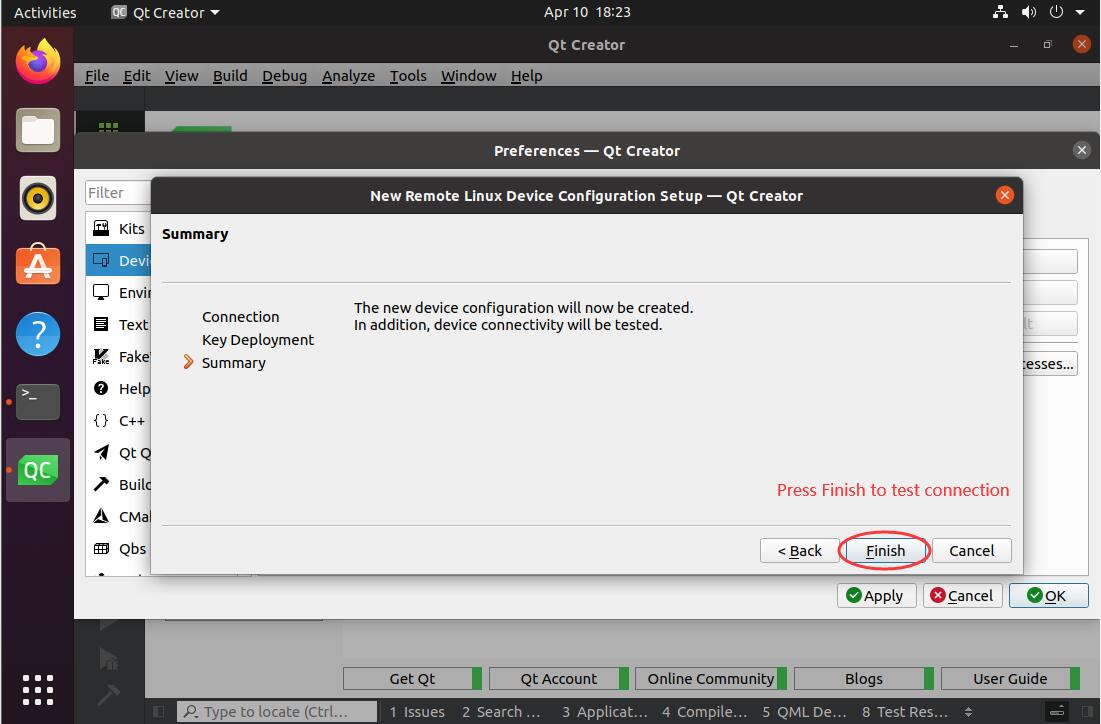Open Welcome mode grid icon
The width and height of the screenshot is (1101, 724).
coord(108,126)
